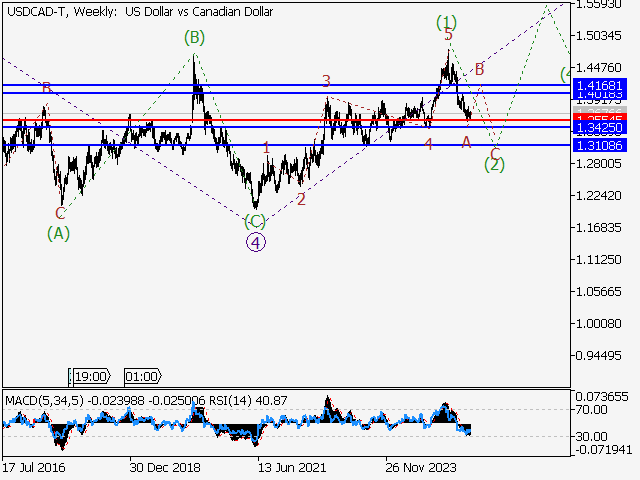Select the green (2) wave projection label
Image resolution: width=640 pixels, height=480 pixels.
tap(494, 164)
